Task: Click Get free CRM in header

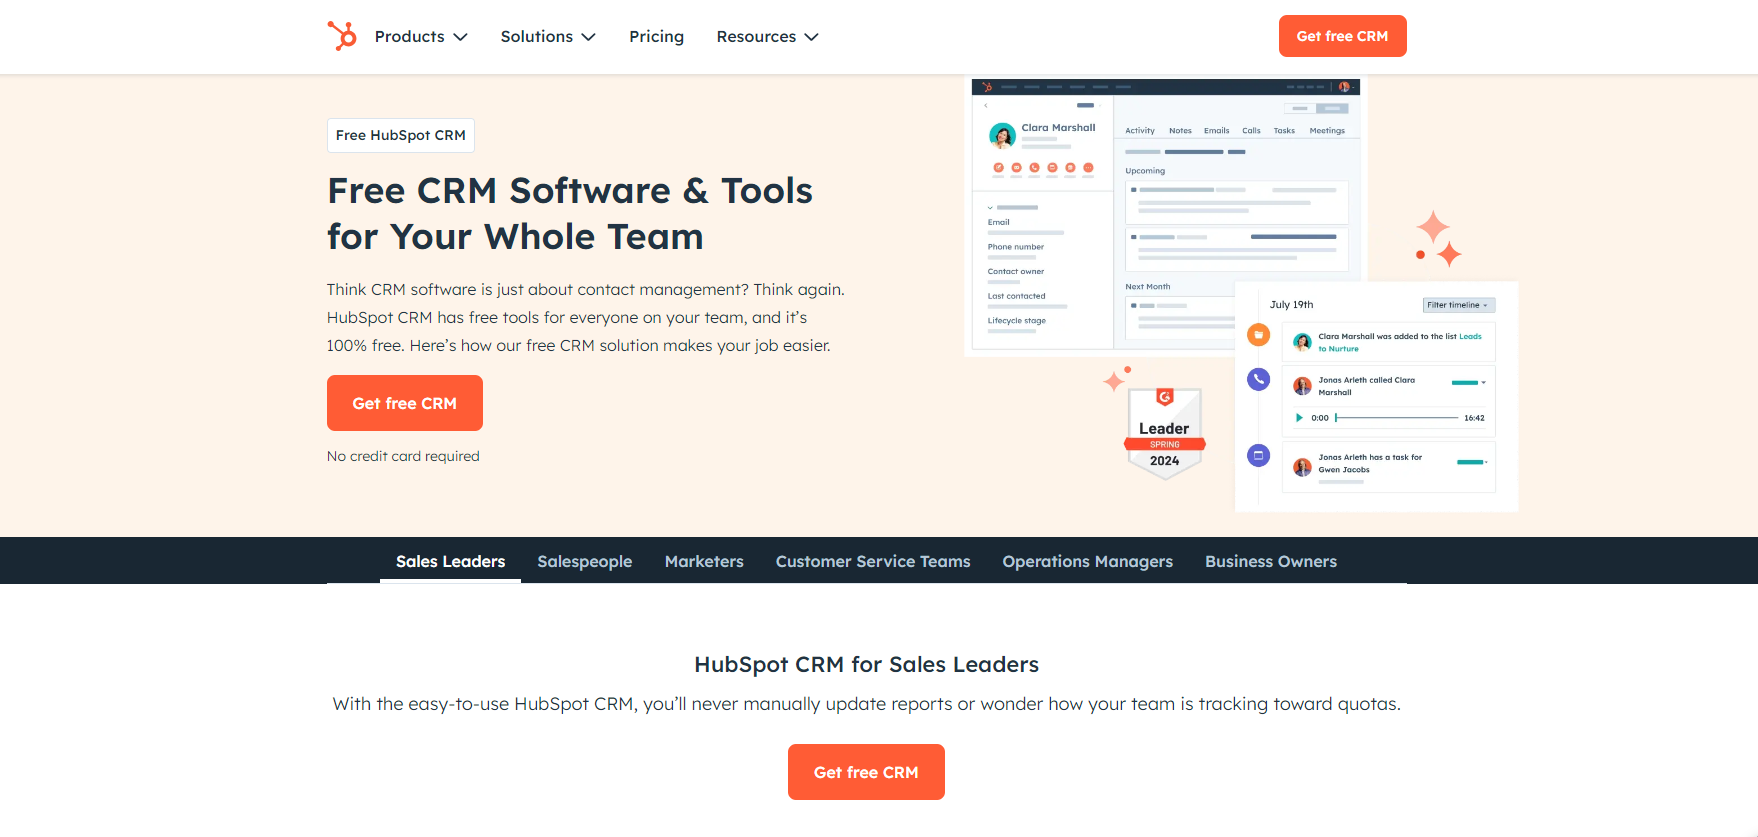Action: tap(1342, 36)
